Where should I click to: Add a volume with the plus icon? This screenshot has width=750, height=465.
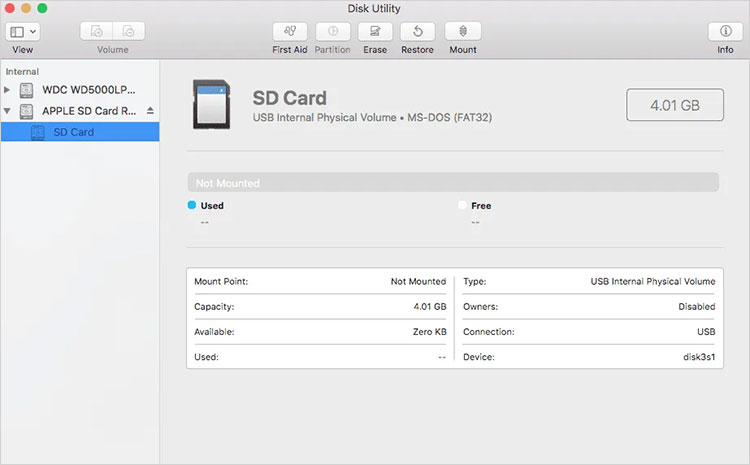coord(98,32)
